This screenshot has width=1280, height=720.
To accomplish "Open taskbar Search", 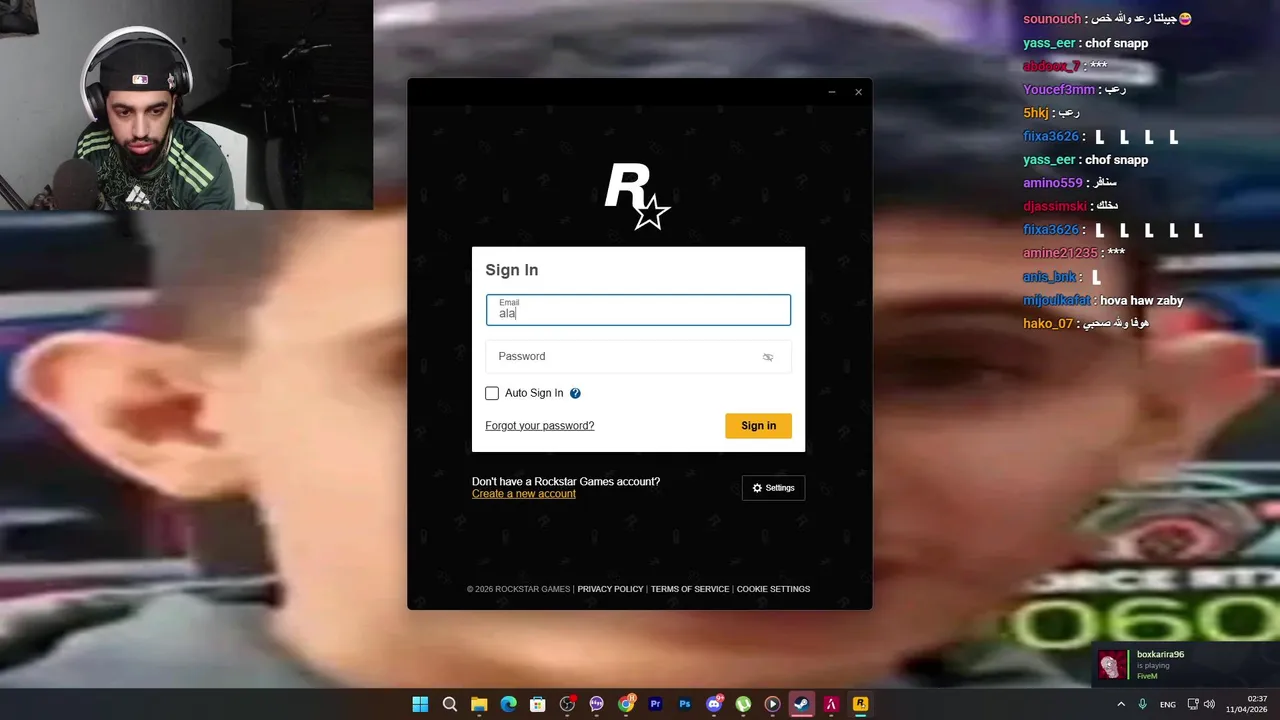I will point(450,704).
